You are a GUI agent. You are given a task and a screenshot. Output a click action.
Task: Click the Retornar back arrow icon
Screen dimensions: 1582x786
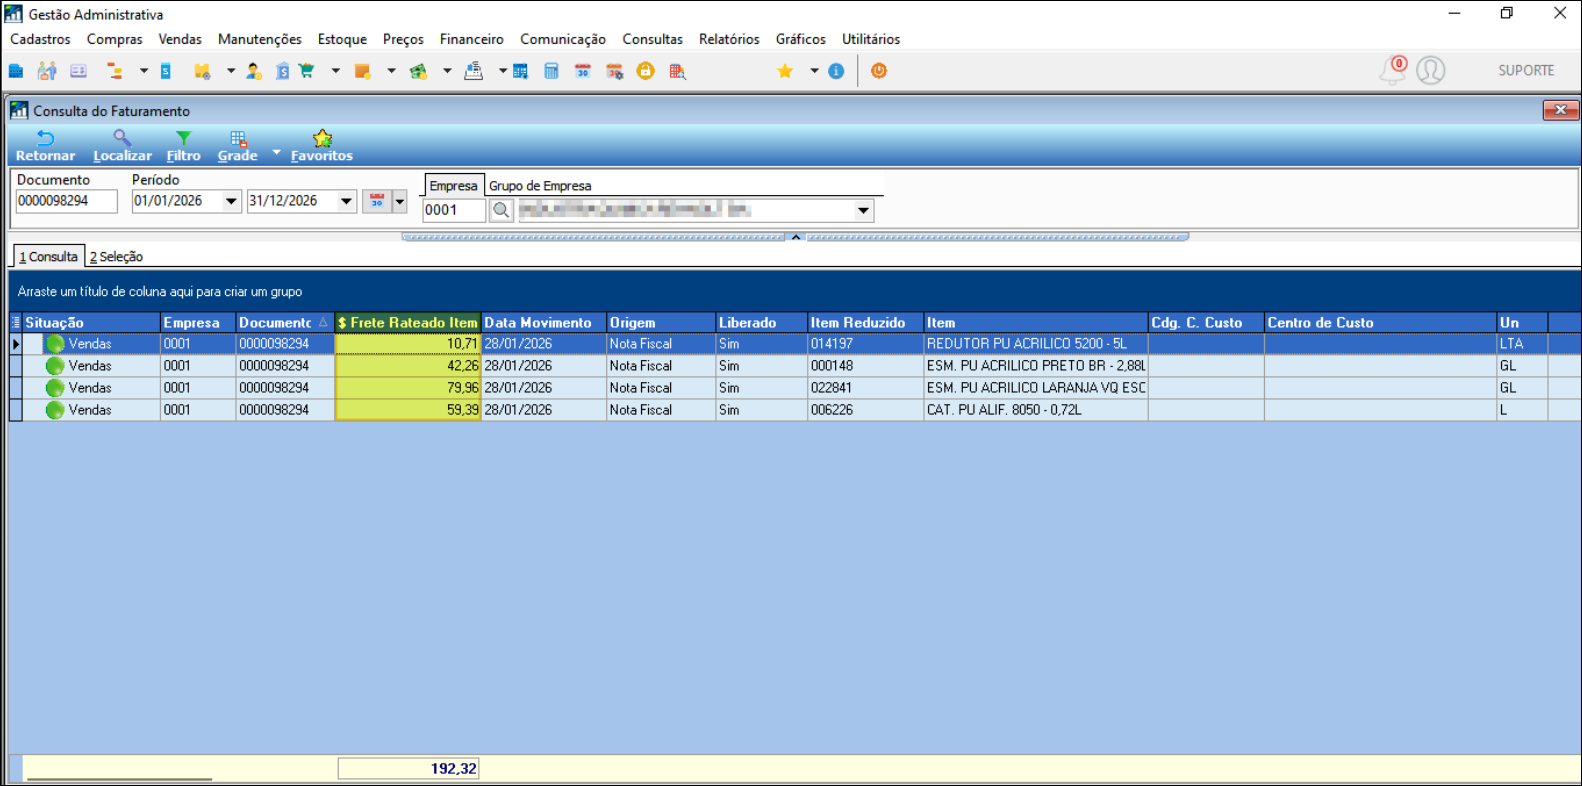coord(45,139)
